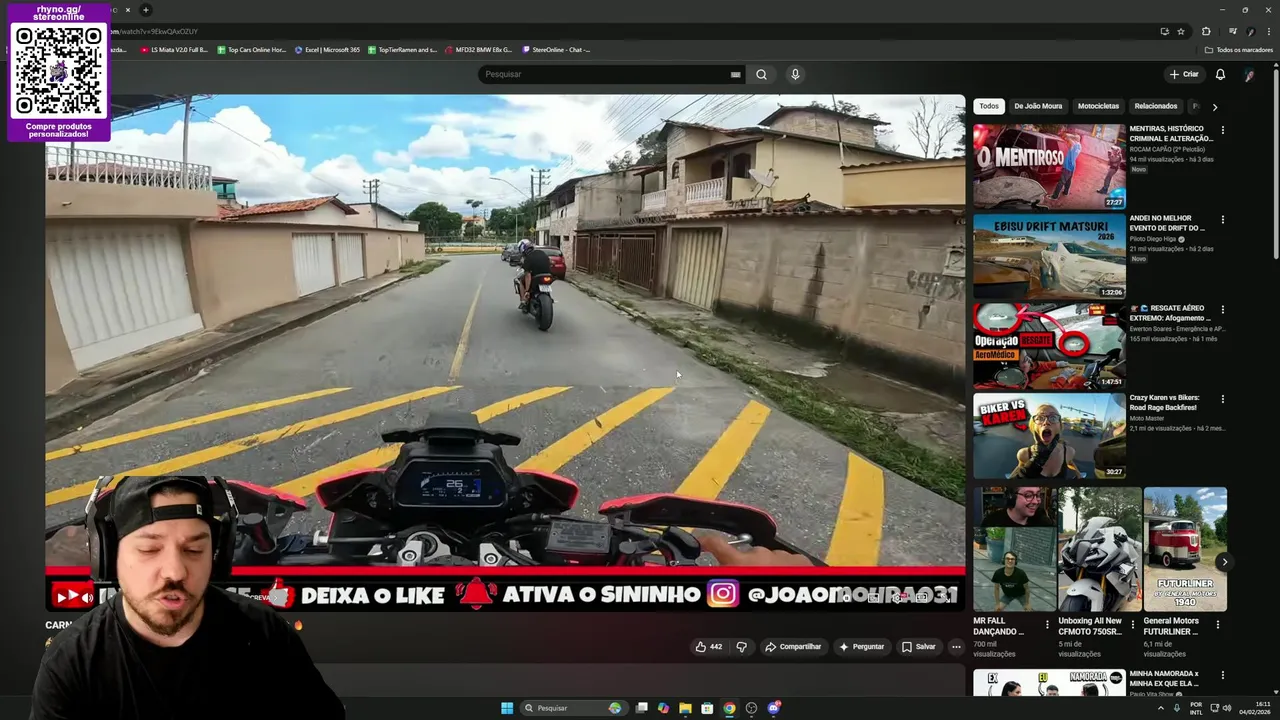Open options for MINHA NAMORADA x MINHA EX video
This screenshot has height=720, width=1280.
click(1222, 675)
